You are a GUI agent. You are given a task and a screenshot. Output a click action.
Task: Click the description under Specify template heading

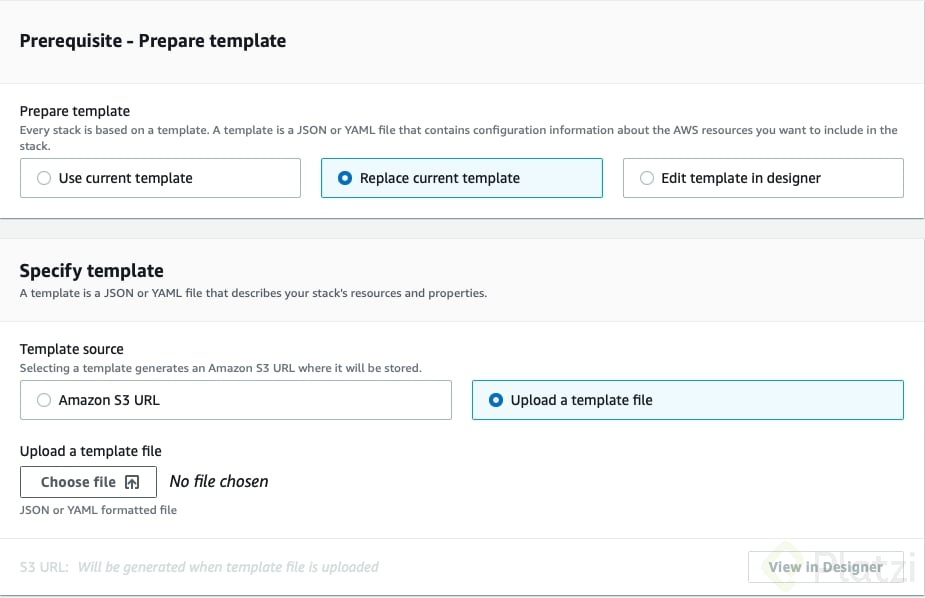[253, 294]
